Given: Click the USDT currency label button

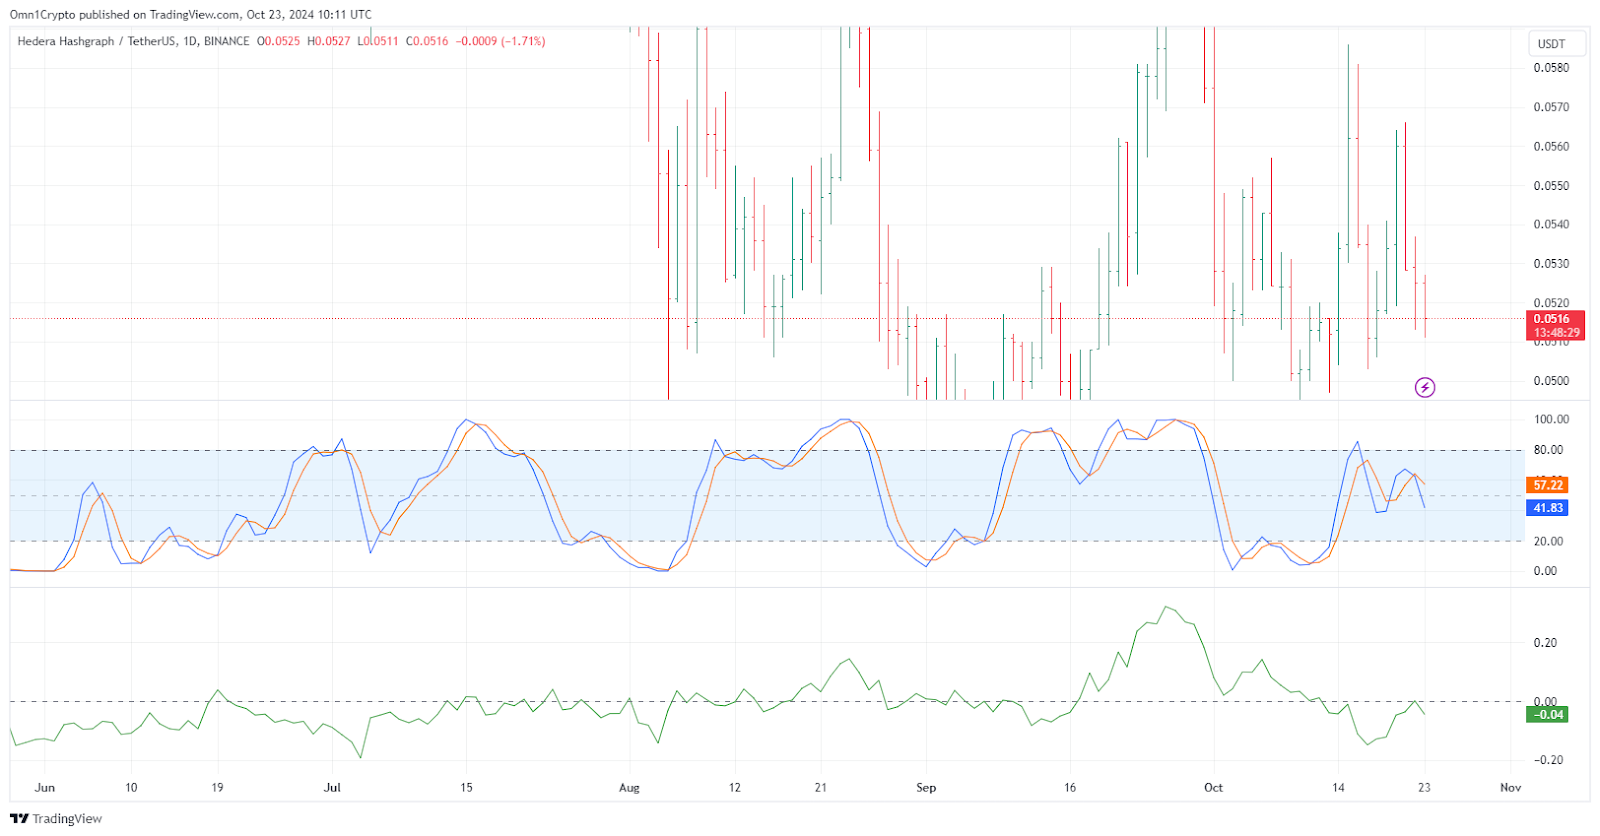Looking at the screenshot, I should 1558,44.
